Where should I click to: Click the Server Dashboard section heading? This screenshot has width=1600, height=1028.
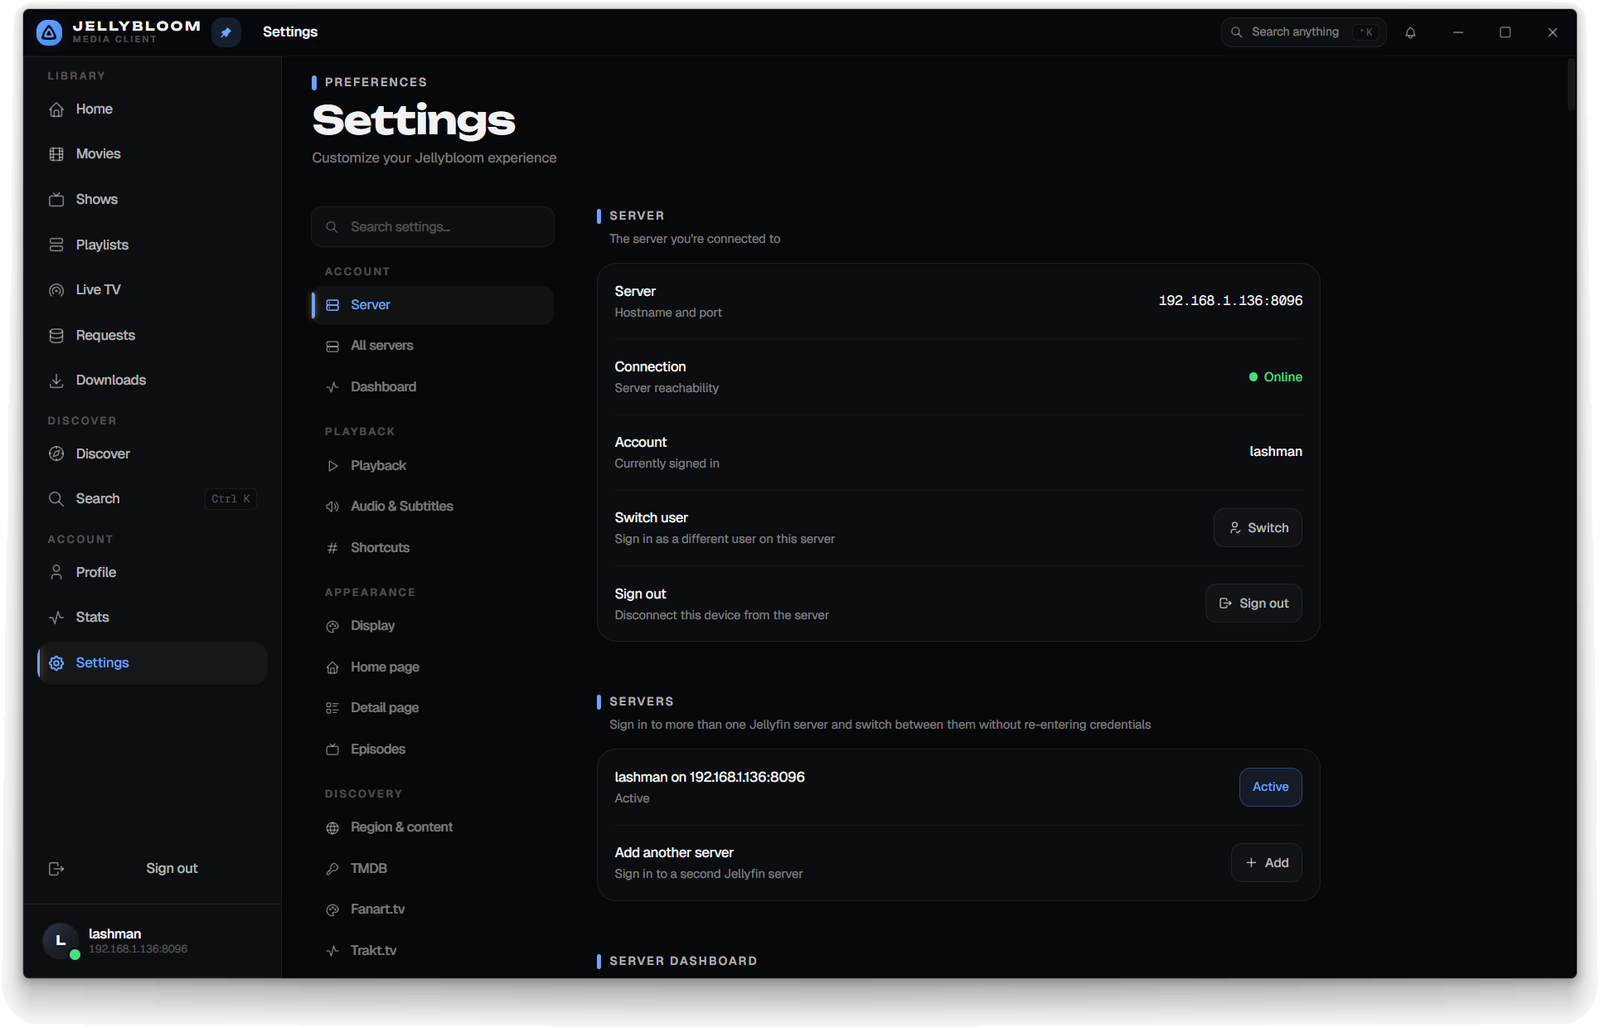click(x=683, y=961)
